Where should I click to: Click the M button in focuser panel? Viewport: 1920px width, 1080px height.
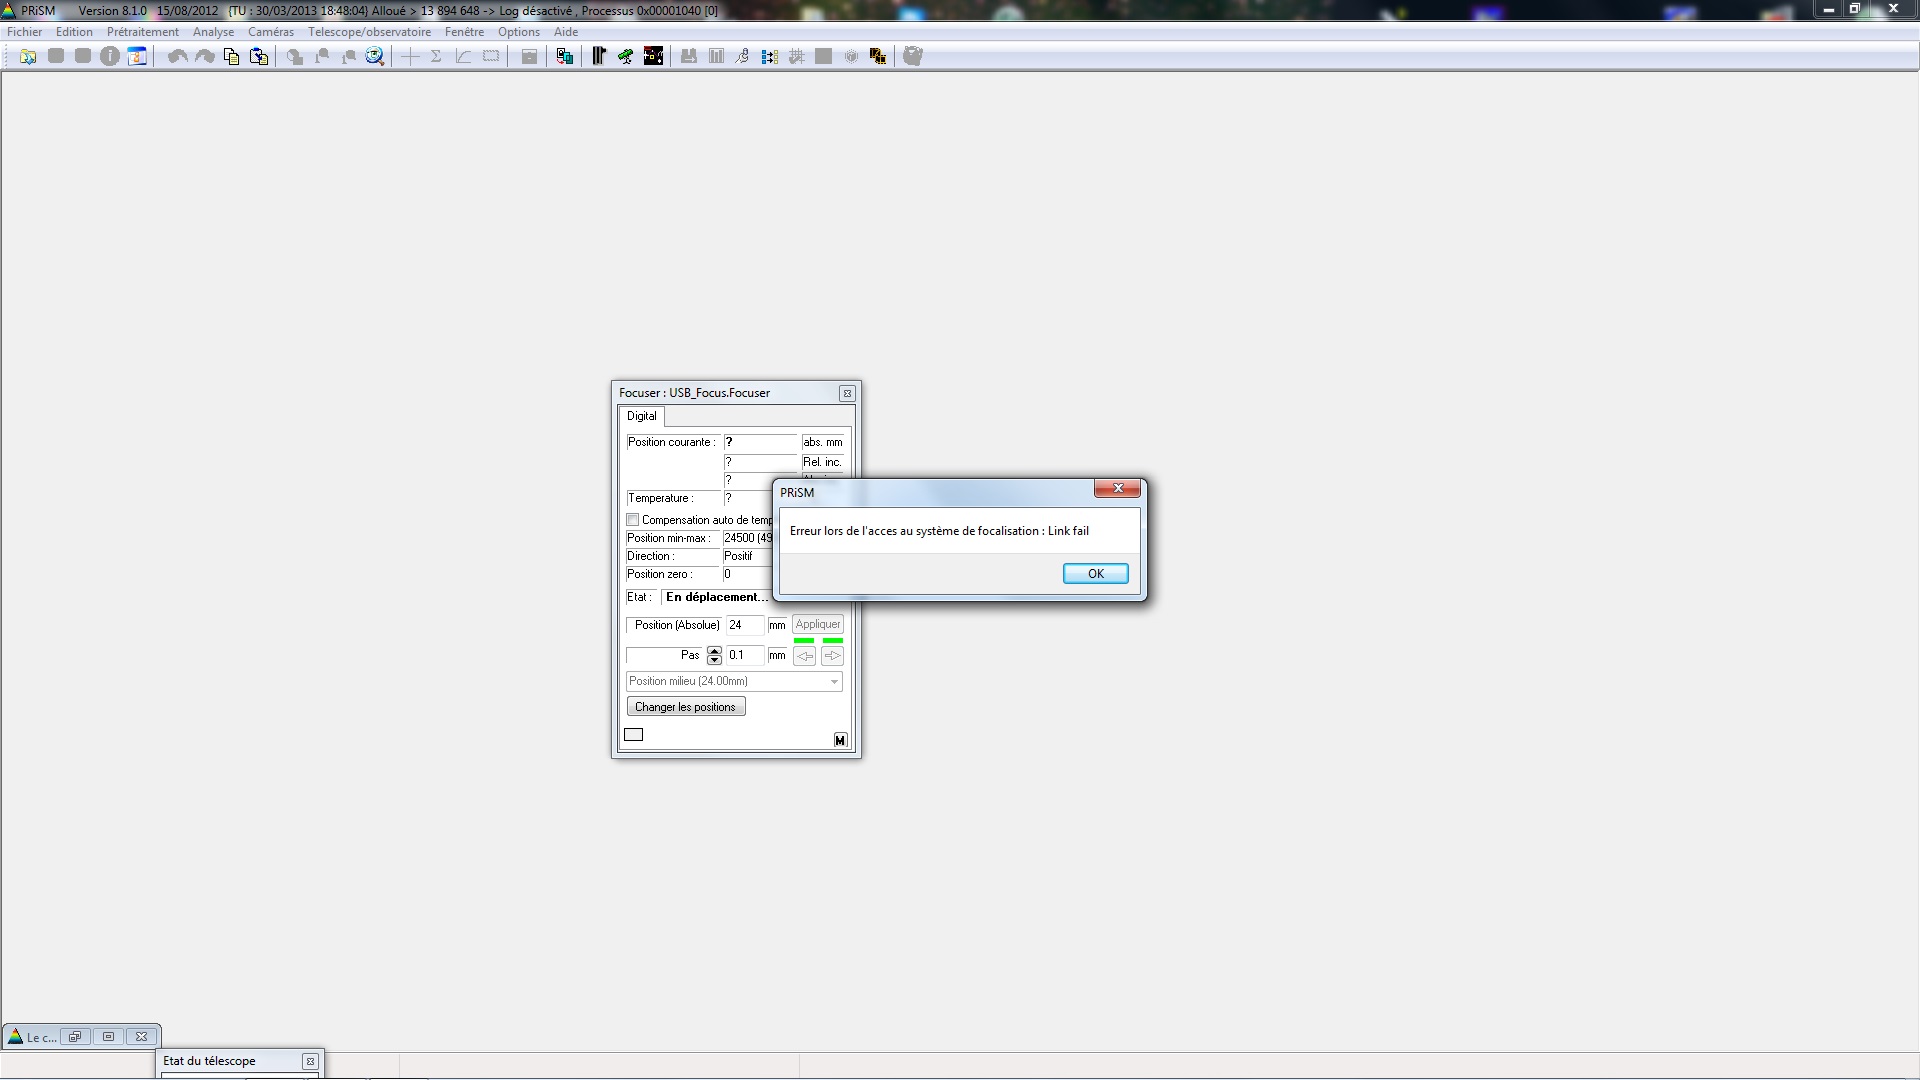pos(840,740)
